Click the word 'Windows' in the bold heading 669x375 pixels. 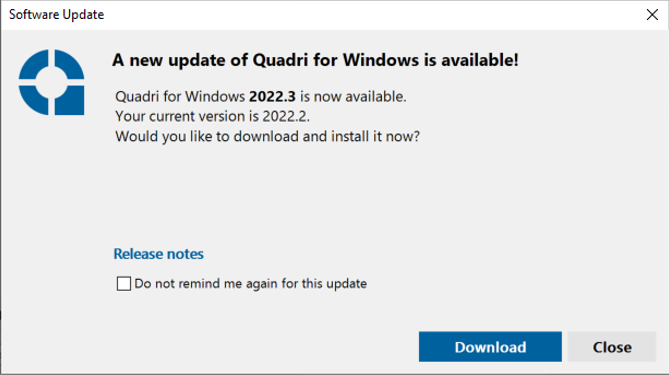click(x=381, y=60)
